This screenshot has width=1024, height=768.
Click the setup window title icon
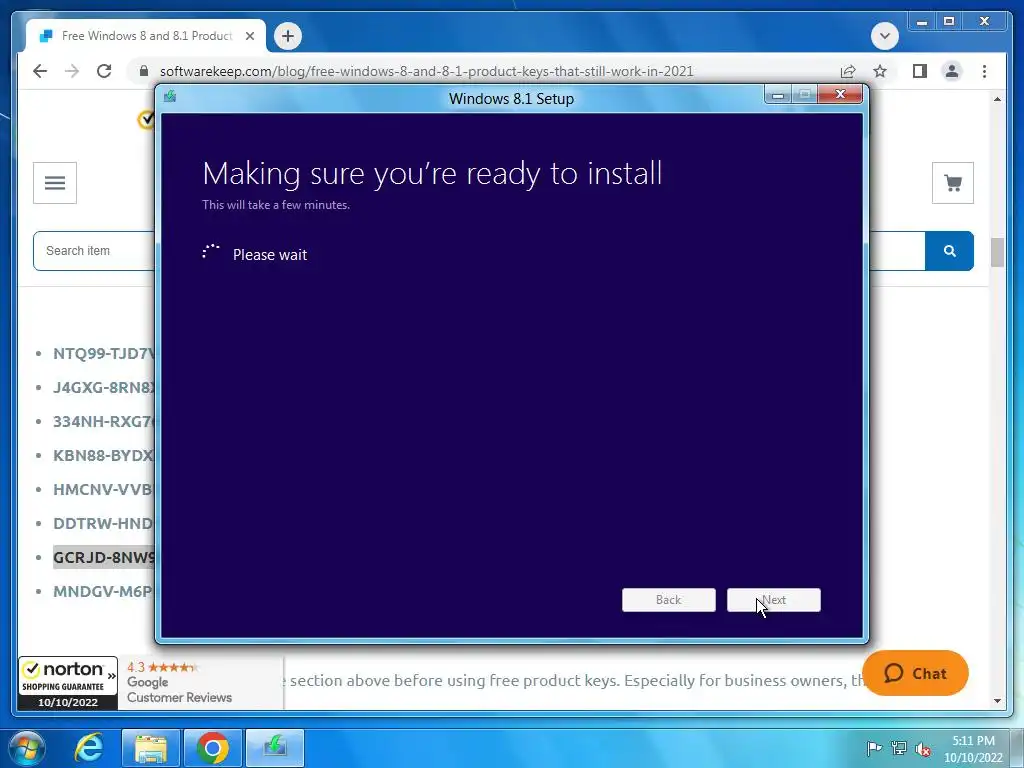tap(170, 97)
